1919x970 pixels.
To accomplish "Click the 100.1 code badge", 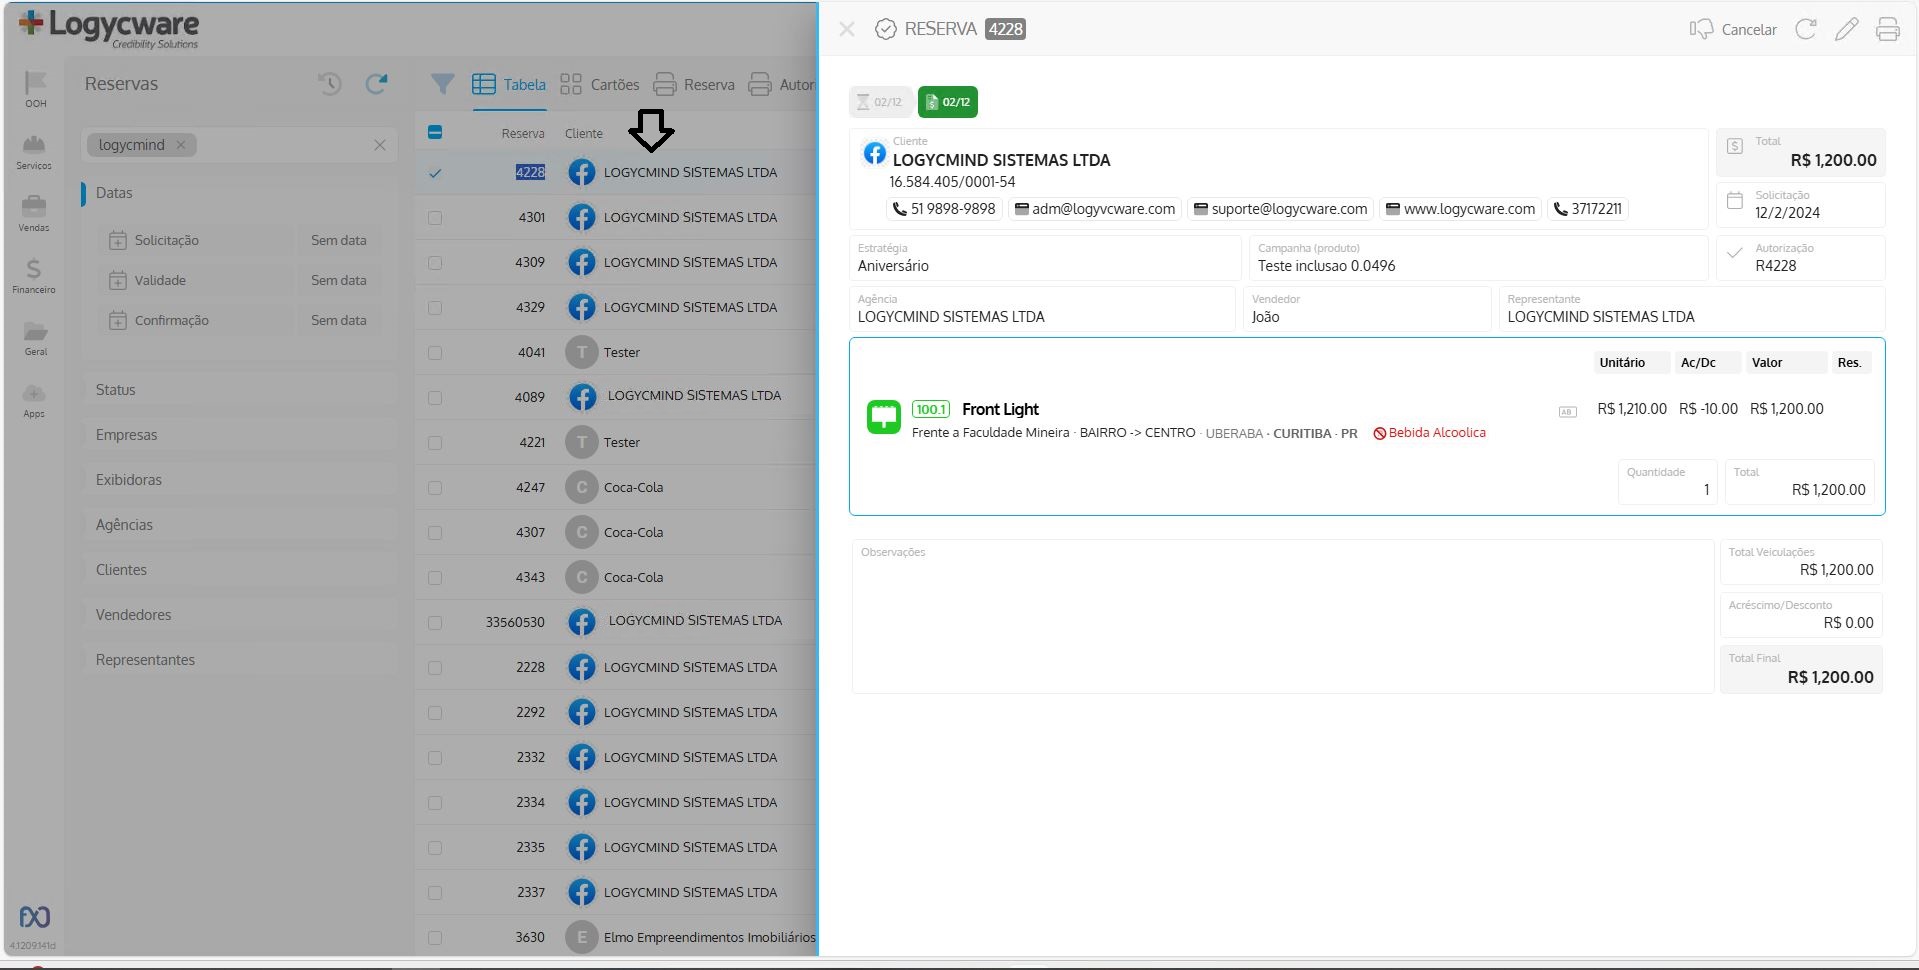I will [931, 409].
